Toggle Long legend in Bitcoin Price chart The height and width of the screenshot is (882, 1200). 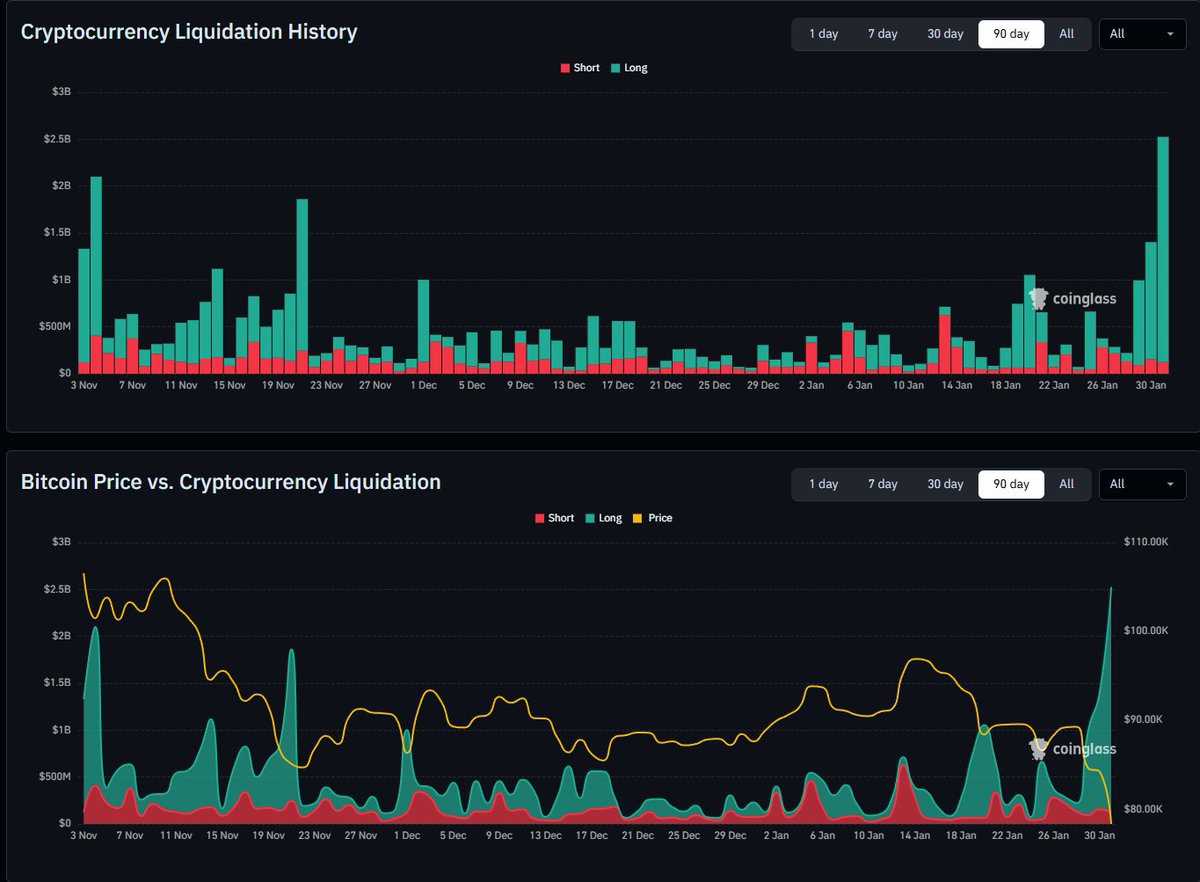coord(604,518)
